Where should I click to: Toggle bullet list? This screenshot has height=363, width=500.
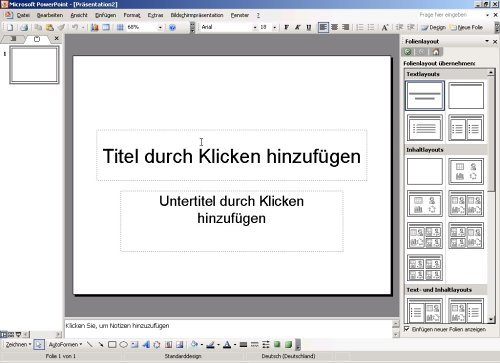(x=371, y=27)
